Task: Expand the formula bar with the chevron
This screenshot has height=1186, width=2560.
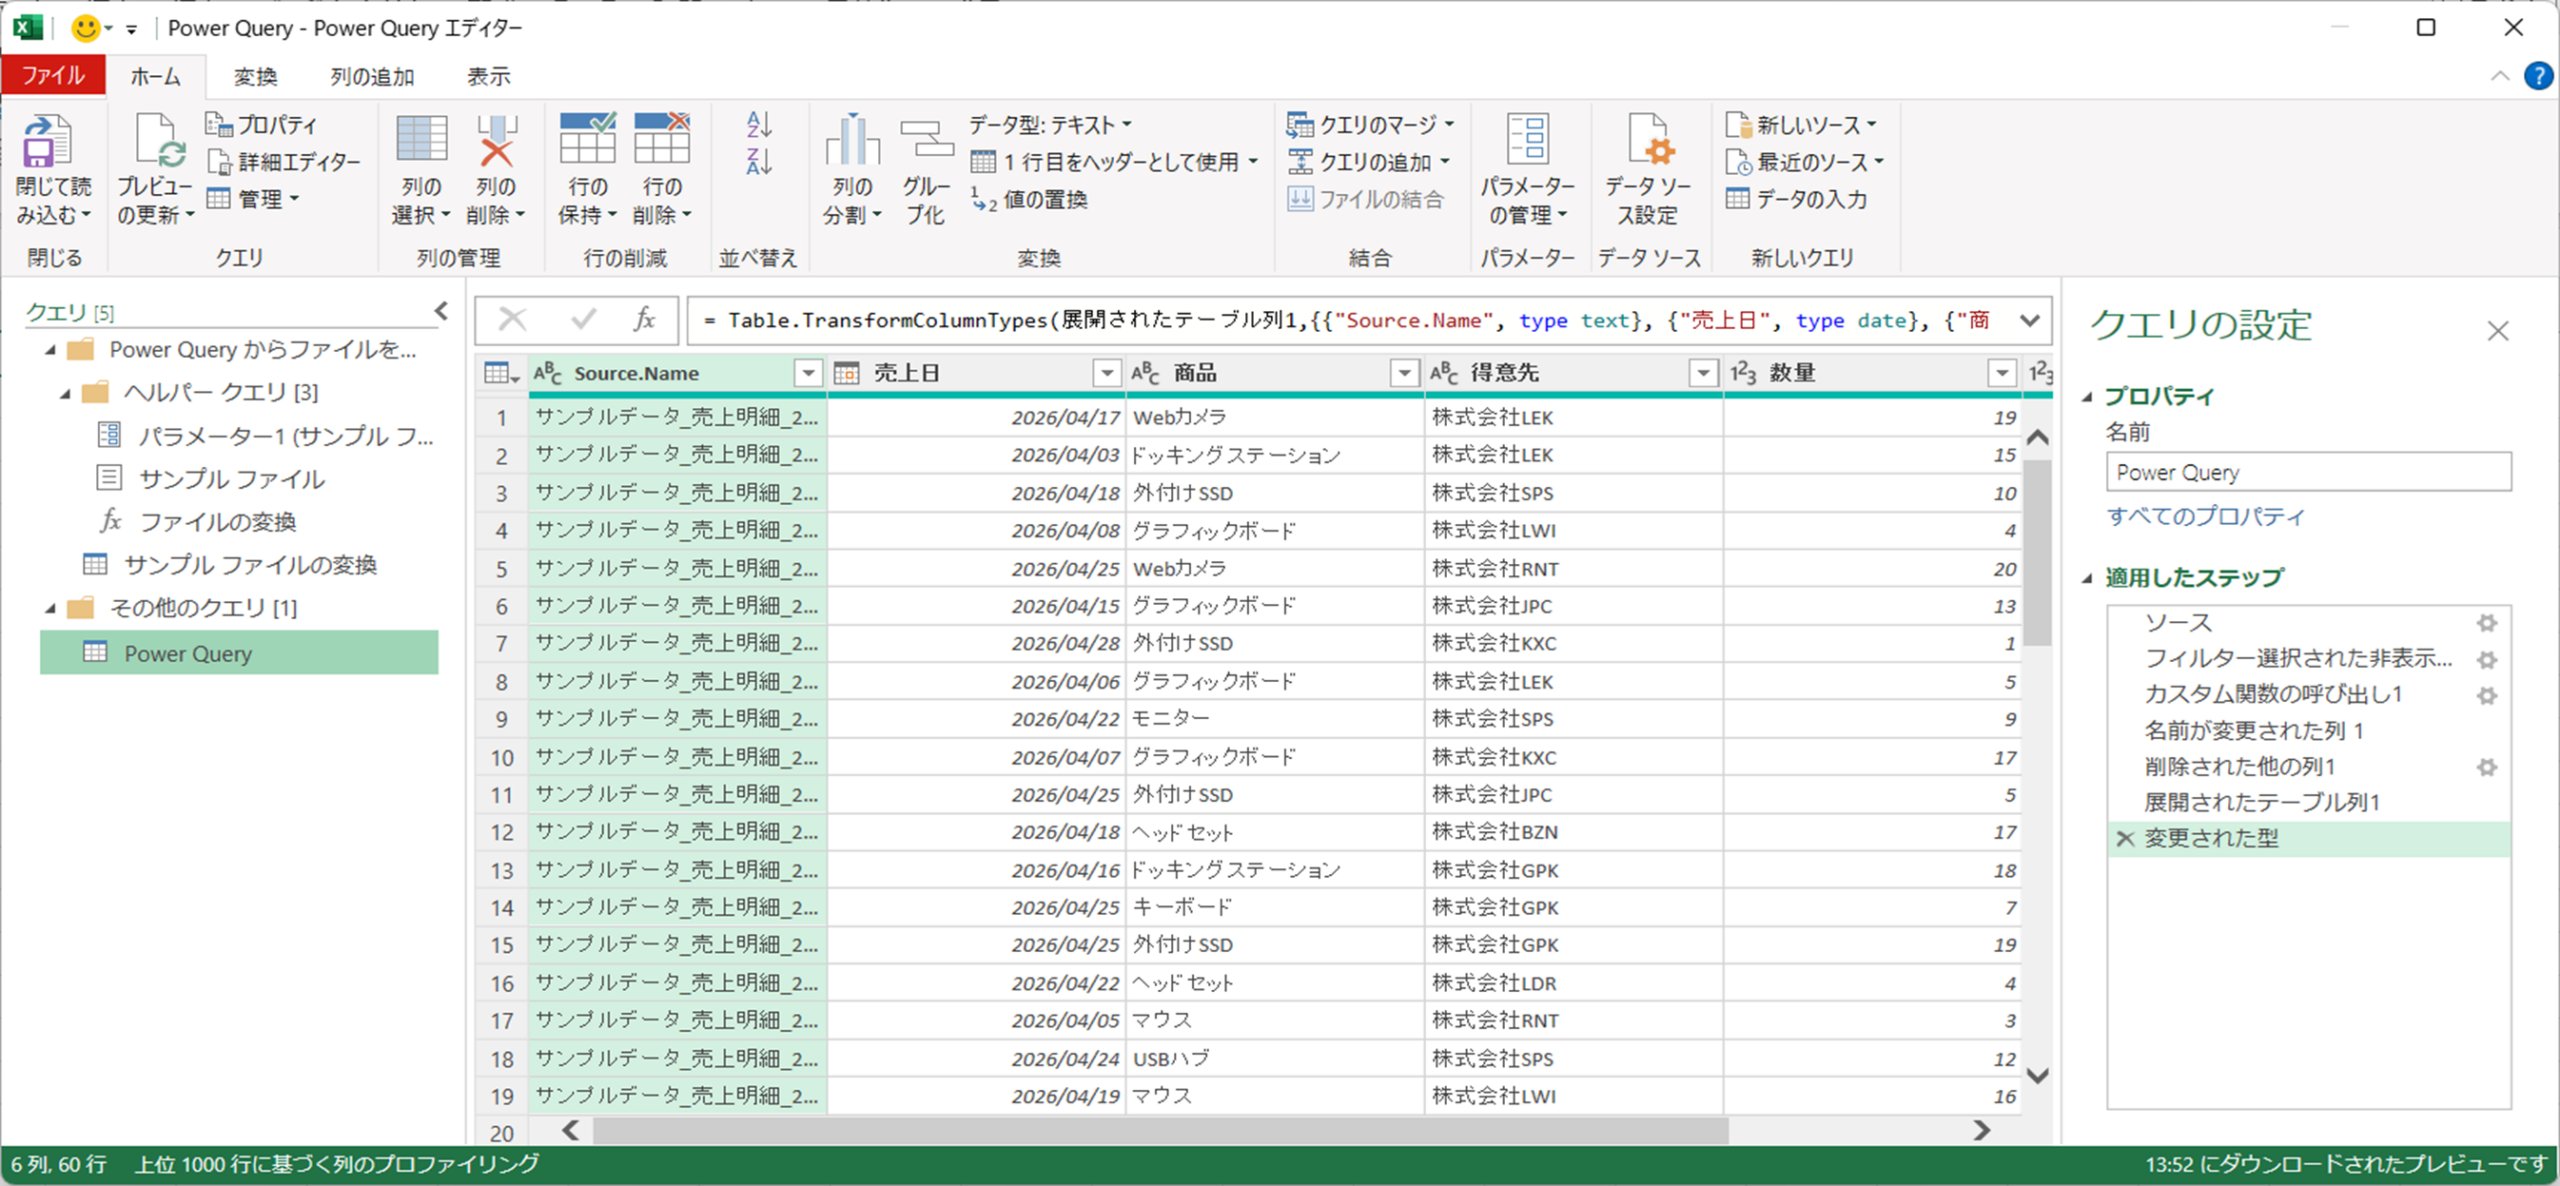Action: 2029,321
